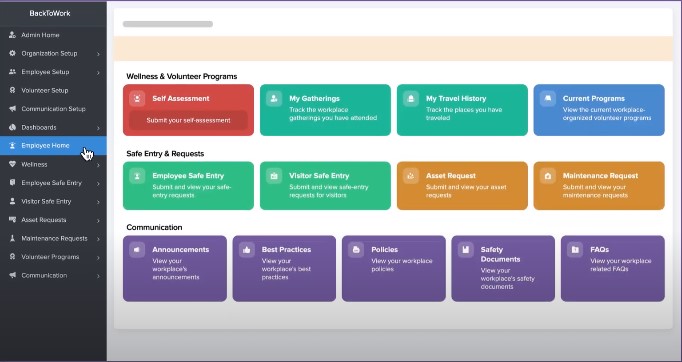The width and height of the screenshot is (682, 362).
Task: Click the Best Practices thumbs-up icon
Action: [247, 250]
